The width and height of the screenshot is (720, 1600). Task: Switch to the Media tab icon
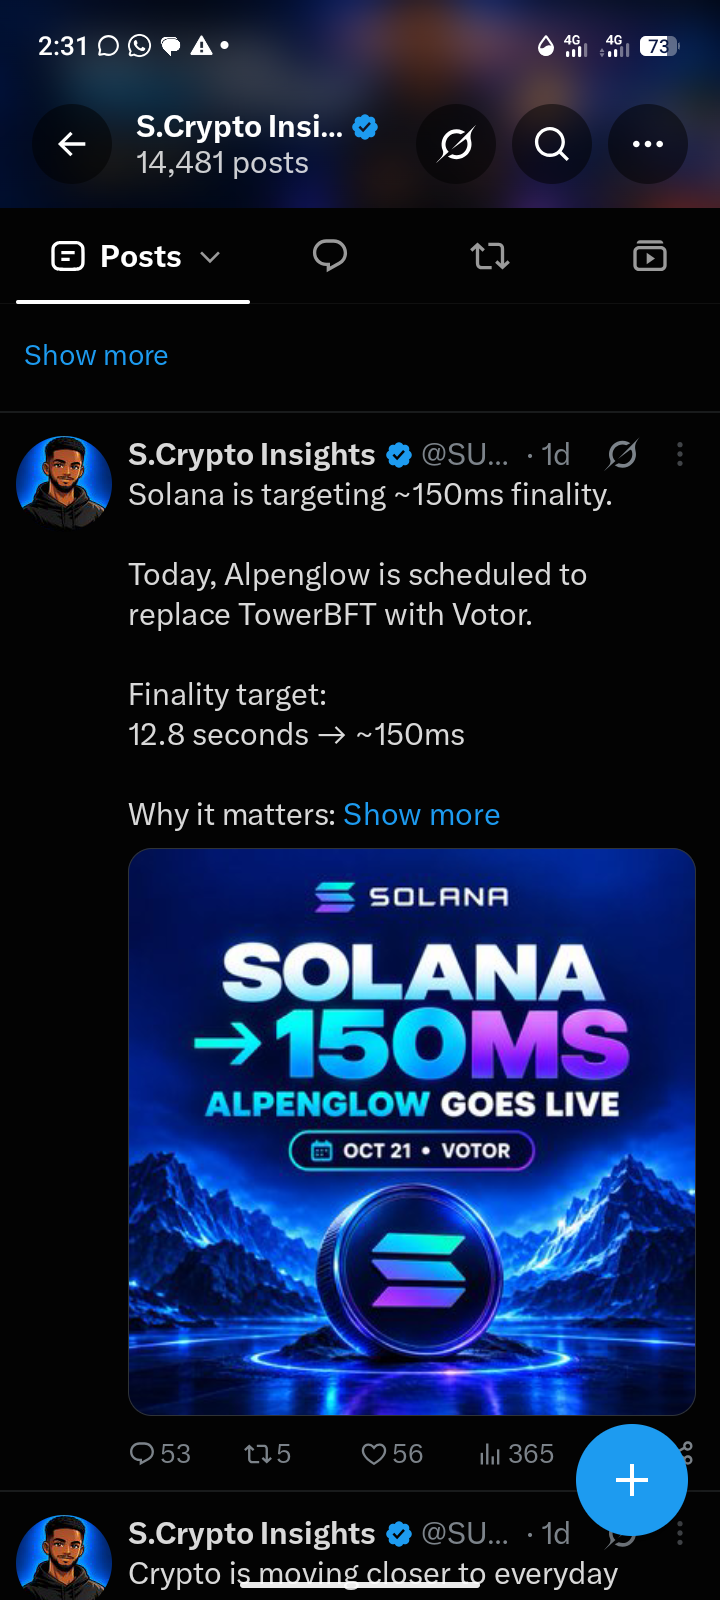(x=650, y=256)
